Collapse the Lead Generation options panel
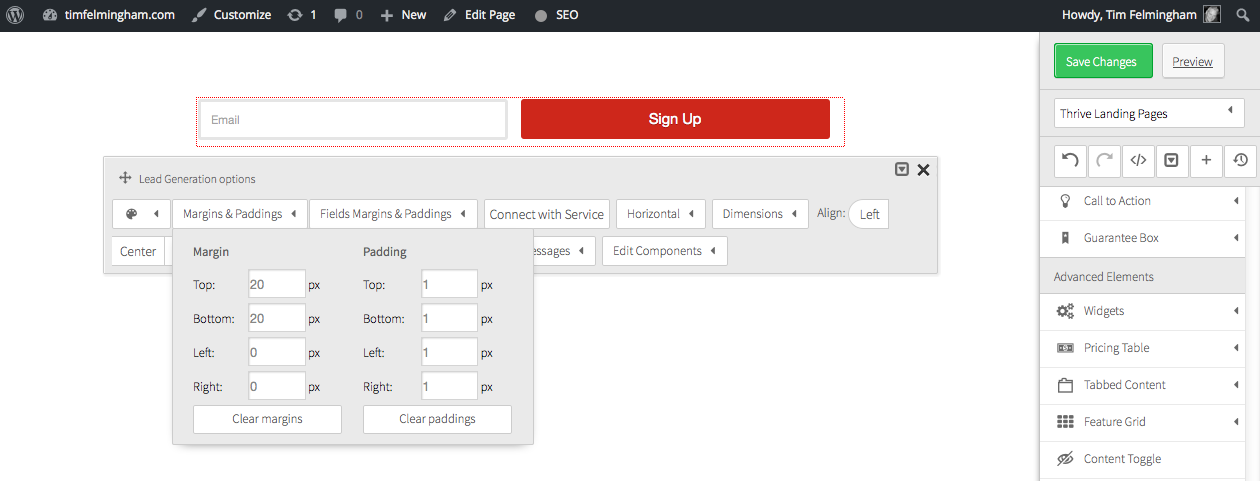Viewport: 1260px width, 481px height. pyautogui.click(x=902, y=169)
